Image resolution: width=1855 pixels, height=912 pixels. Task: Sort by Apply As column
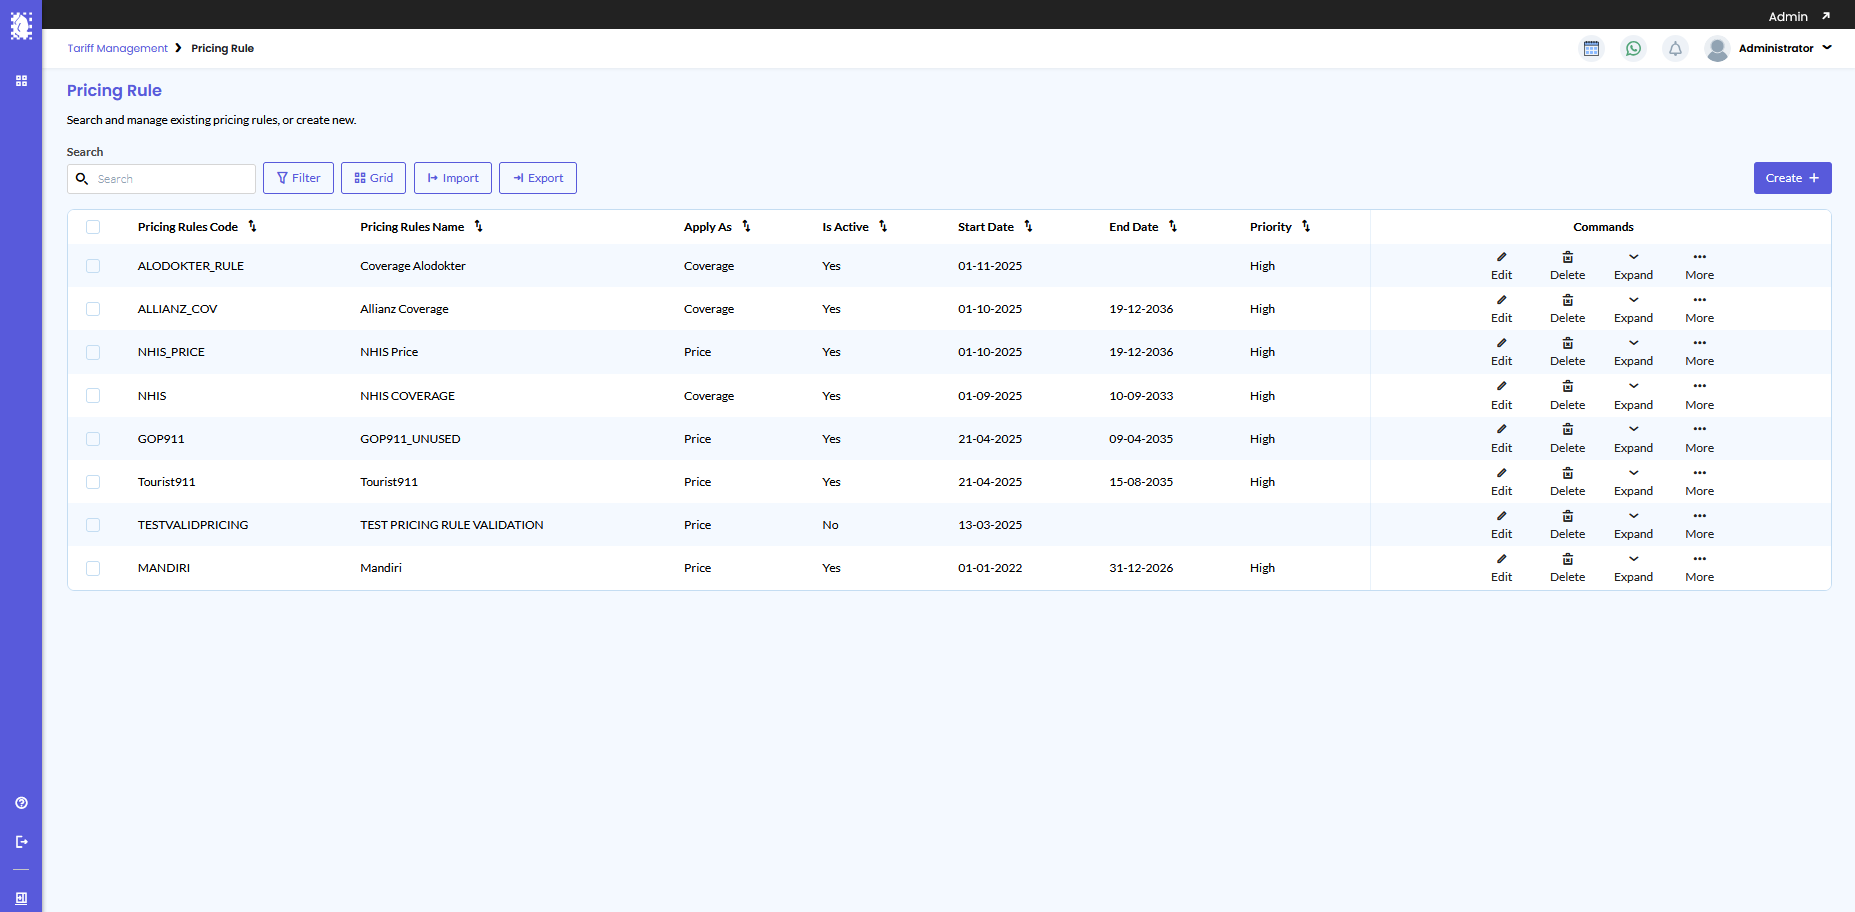click(746, 227)
